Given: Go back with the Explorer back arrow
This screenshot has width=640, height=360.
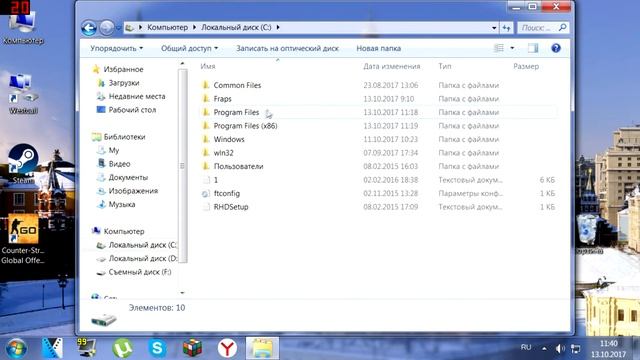Looking at the screenshot, I should [89, 28].
